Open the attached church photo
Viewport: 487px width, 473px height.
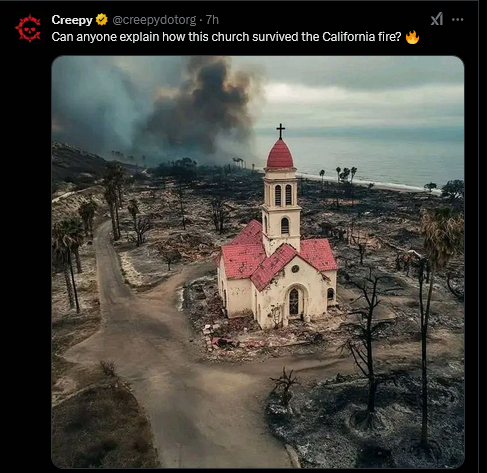258,262
